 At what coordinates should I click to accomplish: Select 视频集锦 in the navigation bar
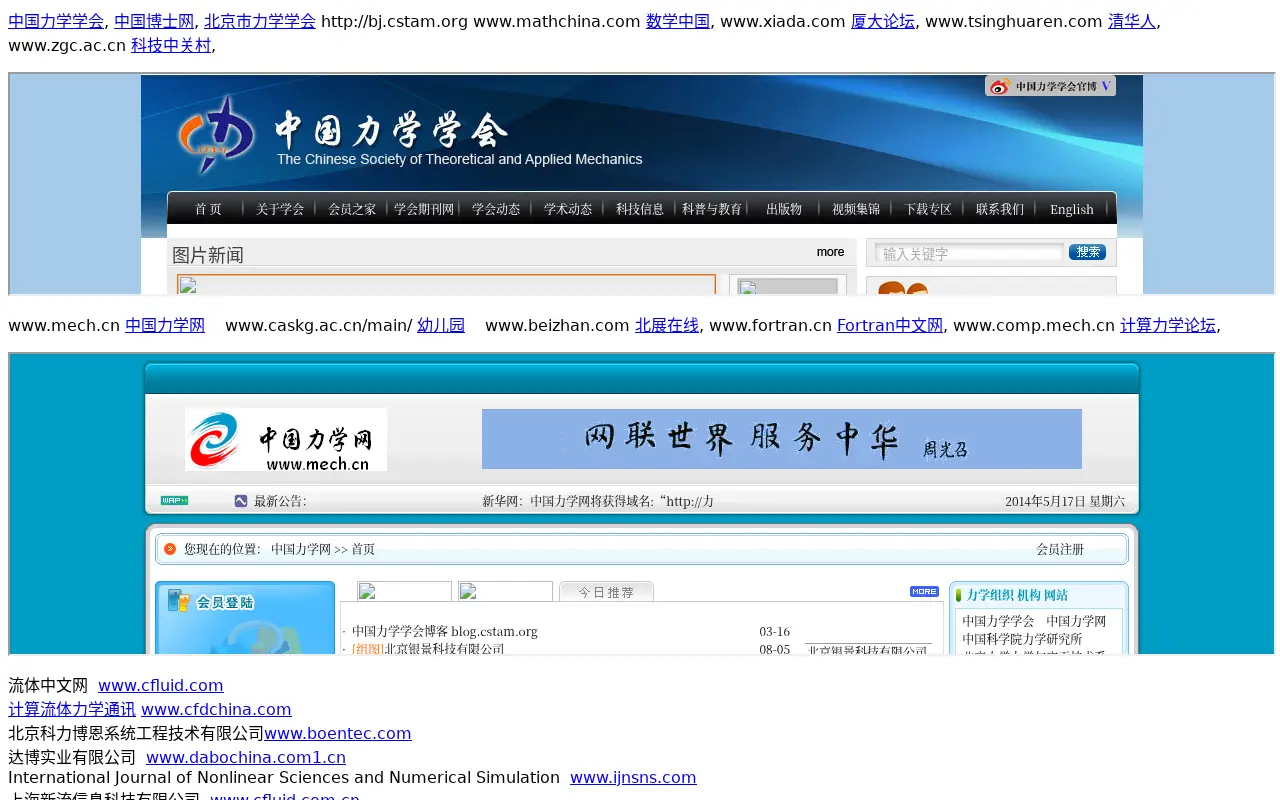point(856,209)
